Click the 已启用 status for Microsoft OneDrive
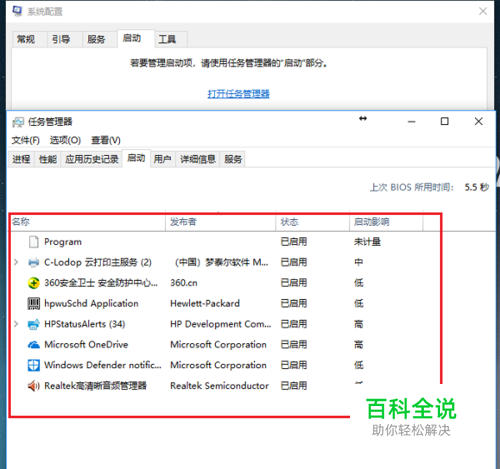This screenshot has height=469, width=500. pyautogui.click(x=294, y=345)
